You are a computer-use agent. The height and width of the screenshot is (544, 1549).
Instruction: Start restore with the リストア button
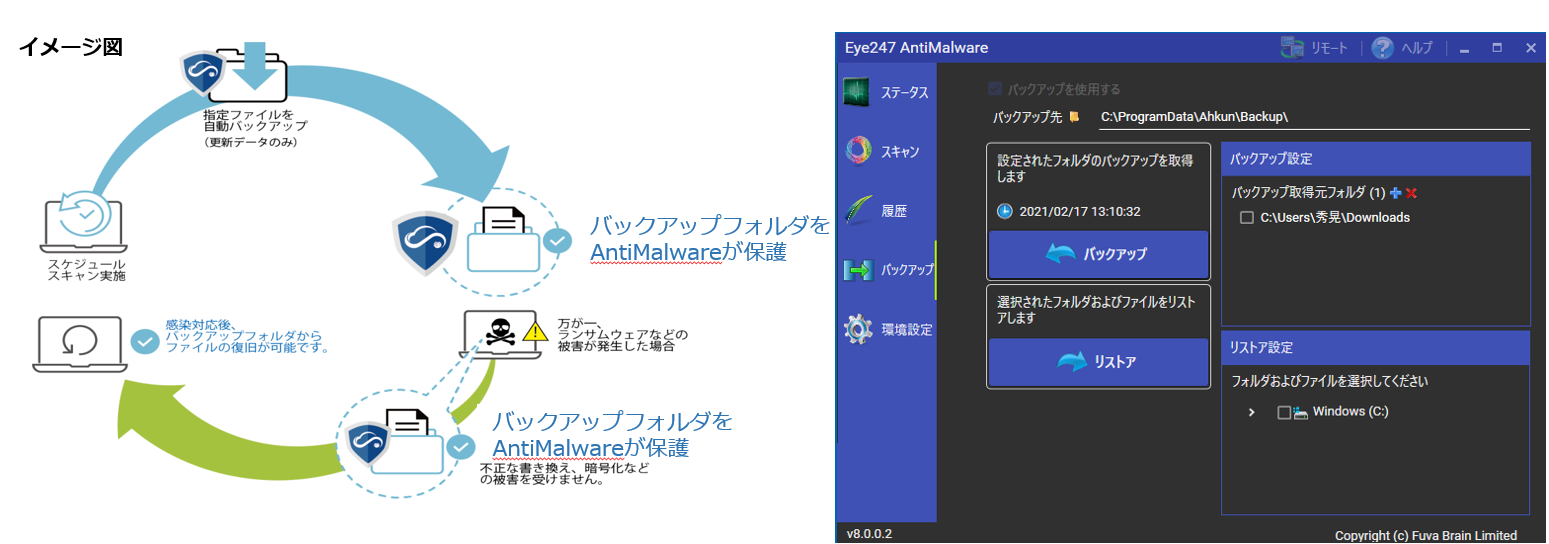pos(1098,362)
